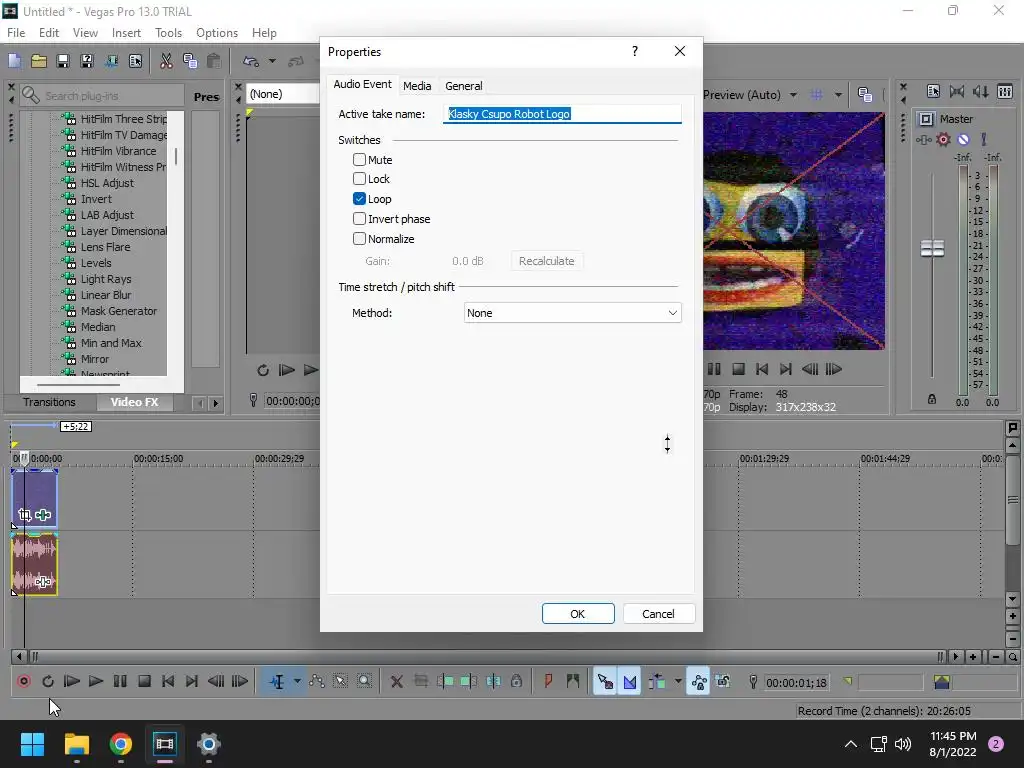Toggle loop playback icon in transport bar
Screen dimensions: 1024x768
click(x=48, y=682)
